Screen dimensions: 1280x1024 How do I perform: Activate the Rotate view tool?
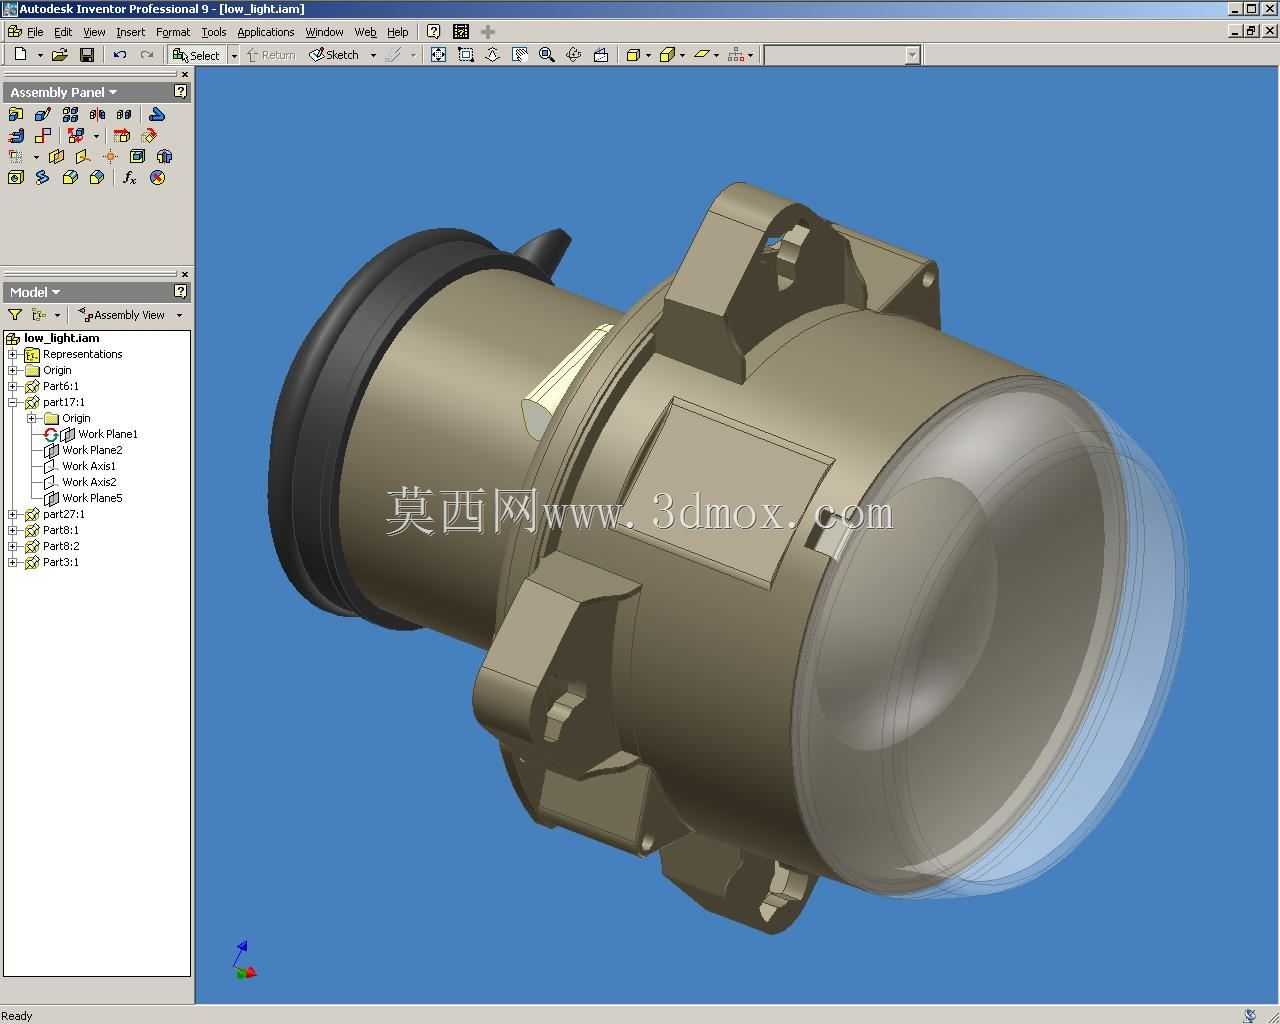[x=573, y=55]
